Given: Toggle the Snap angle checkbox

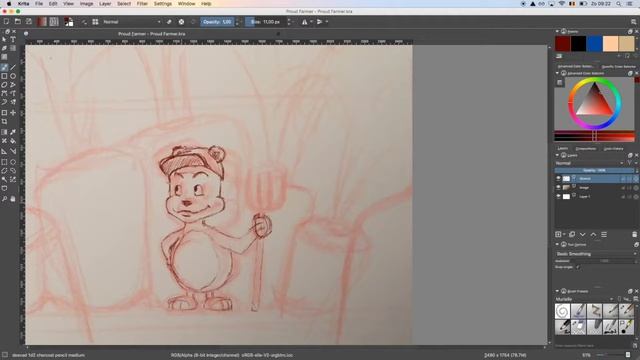Looking at the screenshot, I should (x=578, y=267).
